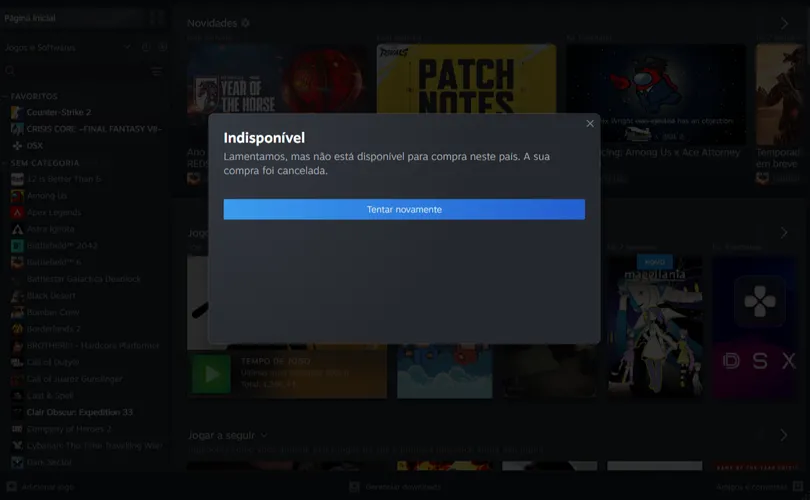Open the Among Us x Ace Attorney news card

656,94
